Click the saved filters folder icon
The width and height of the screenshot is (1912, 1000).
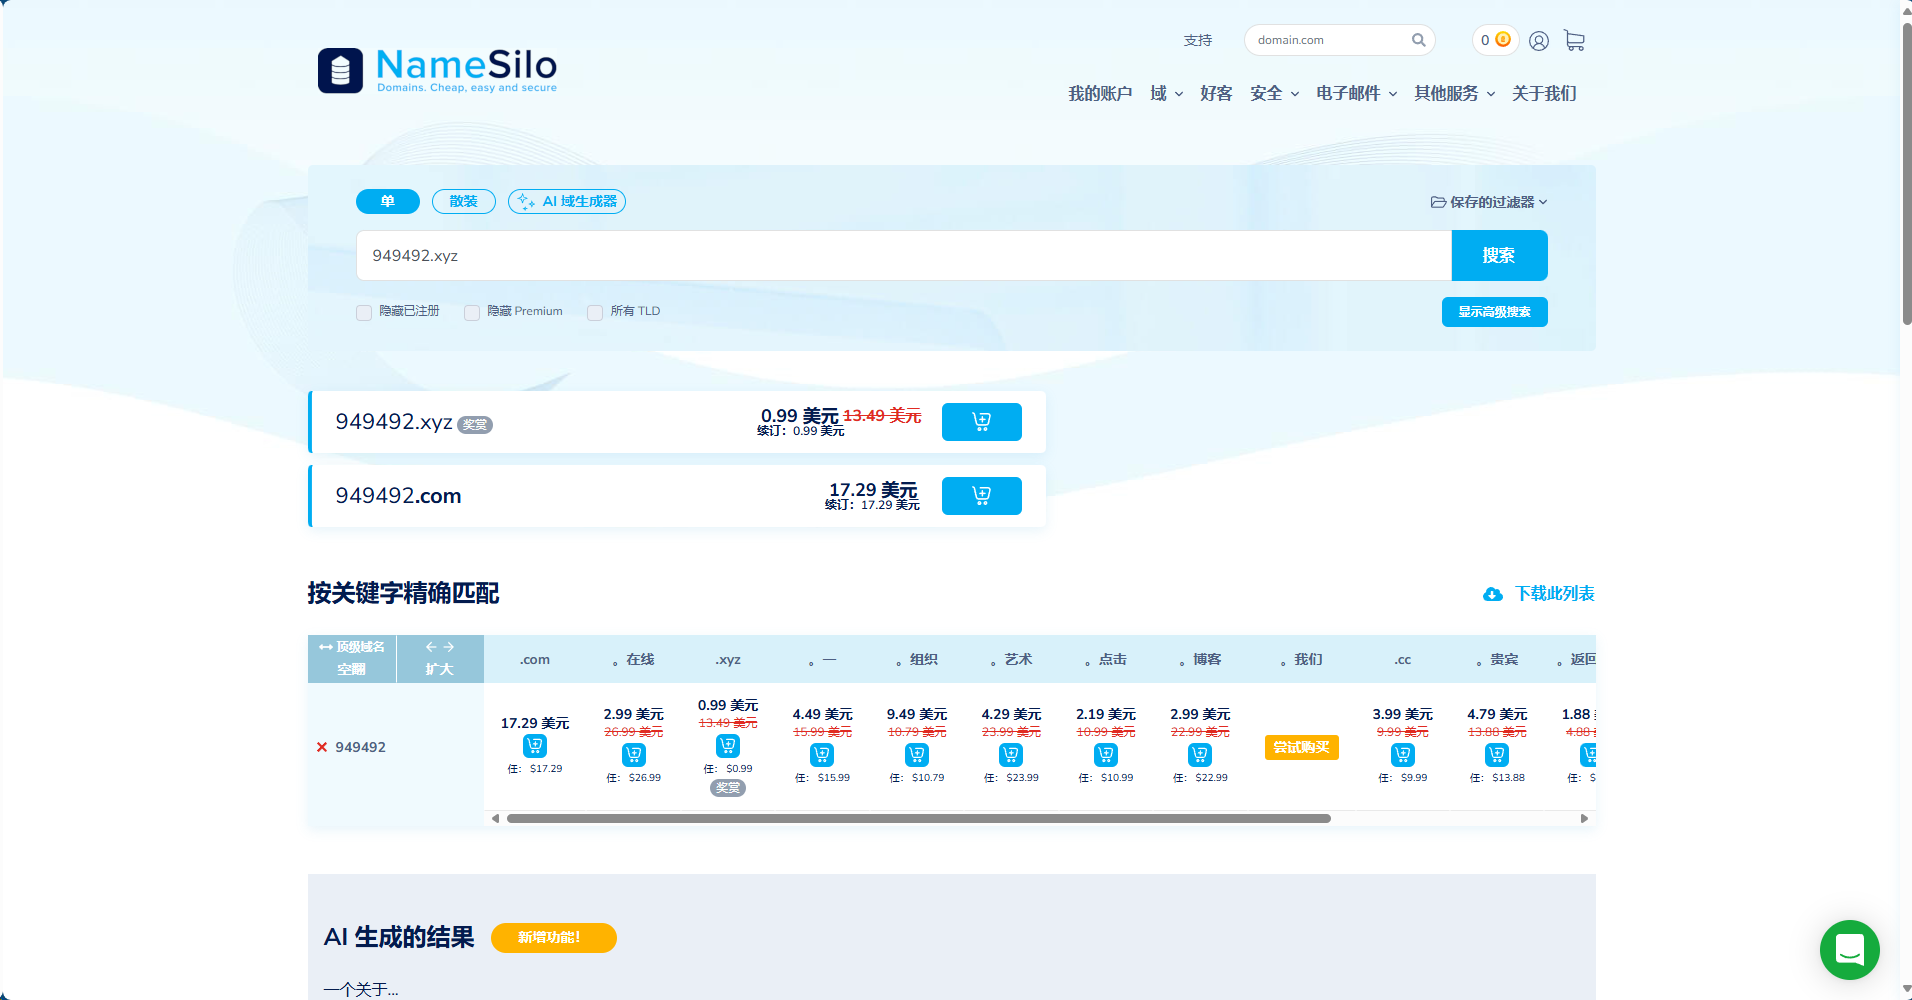1438,202
